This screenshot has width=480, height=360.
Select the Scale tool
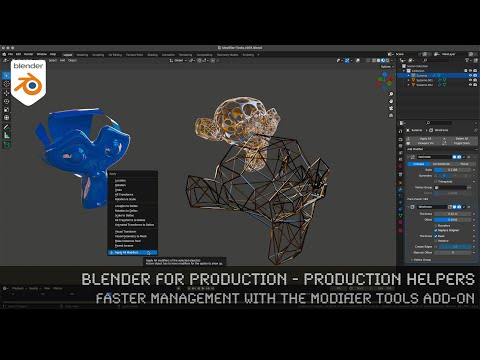click(x=6, y=109)
